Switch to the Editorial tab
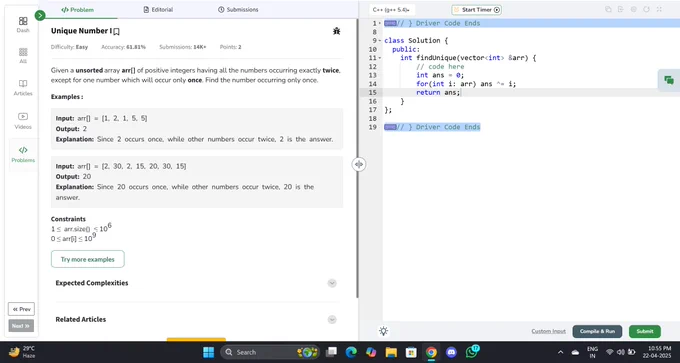 (x=158, y=10)
